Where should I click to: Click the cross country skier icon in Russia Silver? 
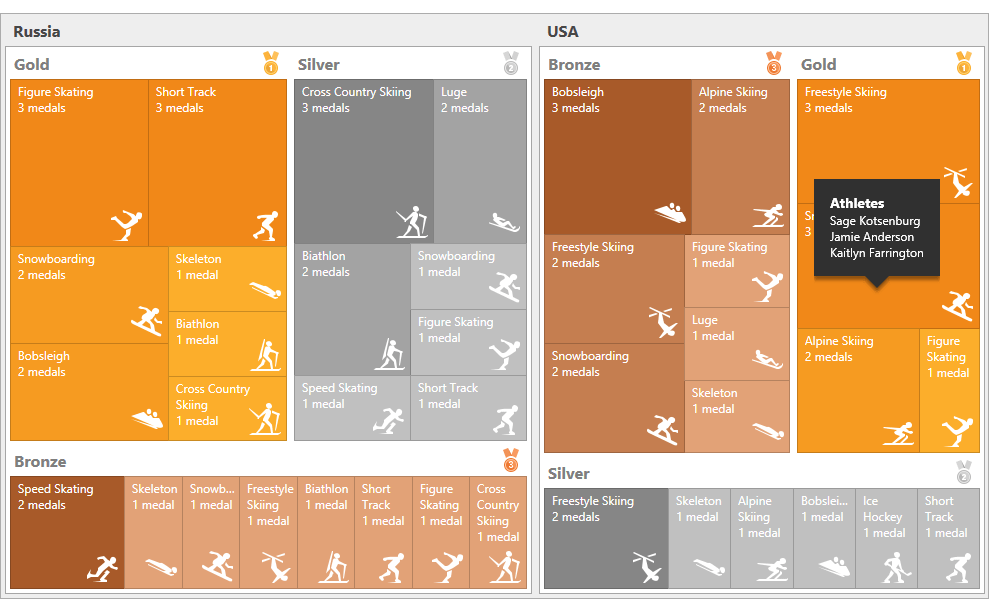point(410,222)
